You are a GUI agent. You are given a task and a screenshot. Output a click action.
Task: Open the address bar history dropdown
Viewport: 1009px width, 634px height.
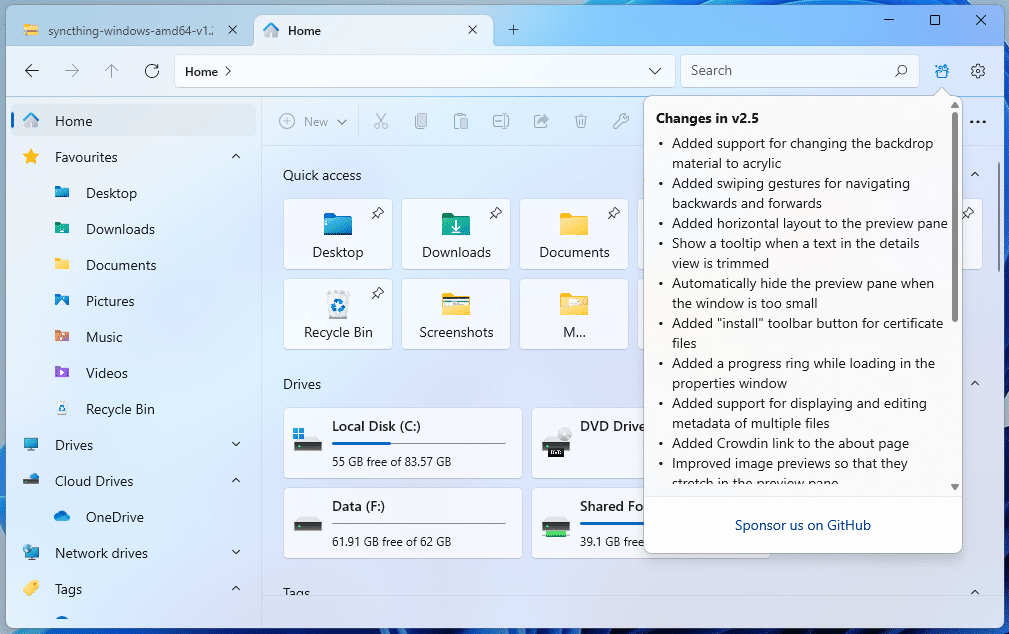pyautogui.click(x=655, y=71)
